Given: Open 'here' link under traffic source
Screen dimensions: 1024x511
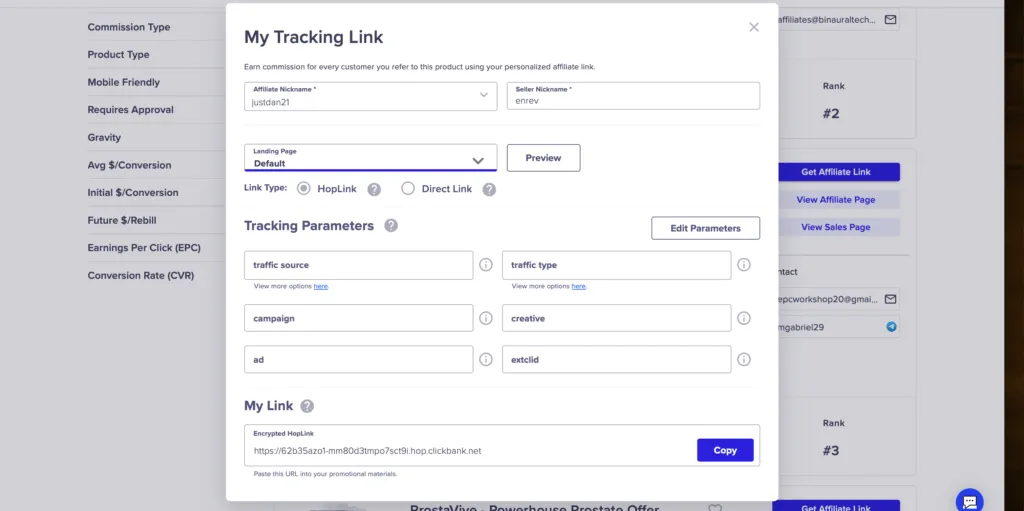Looking at the screenshot, I should pos(320,286).
